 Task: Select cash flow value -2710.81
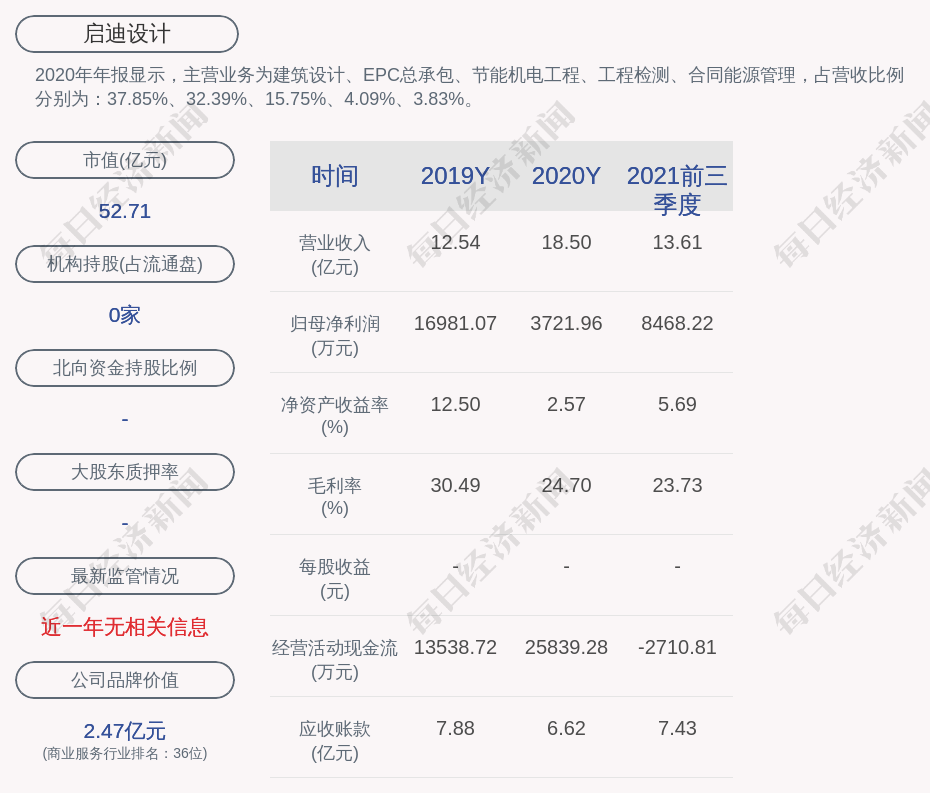point(677,647)
